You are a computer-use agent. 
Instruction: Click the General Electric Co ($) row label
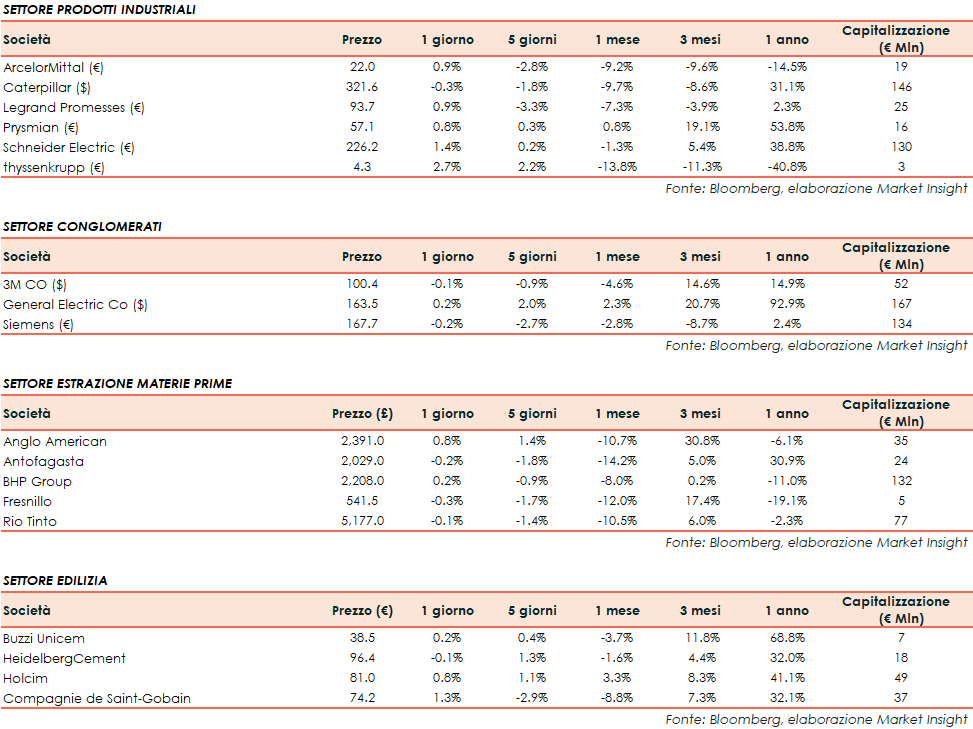(x=75, y=304)
